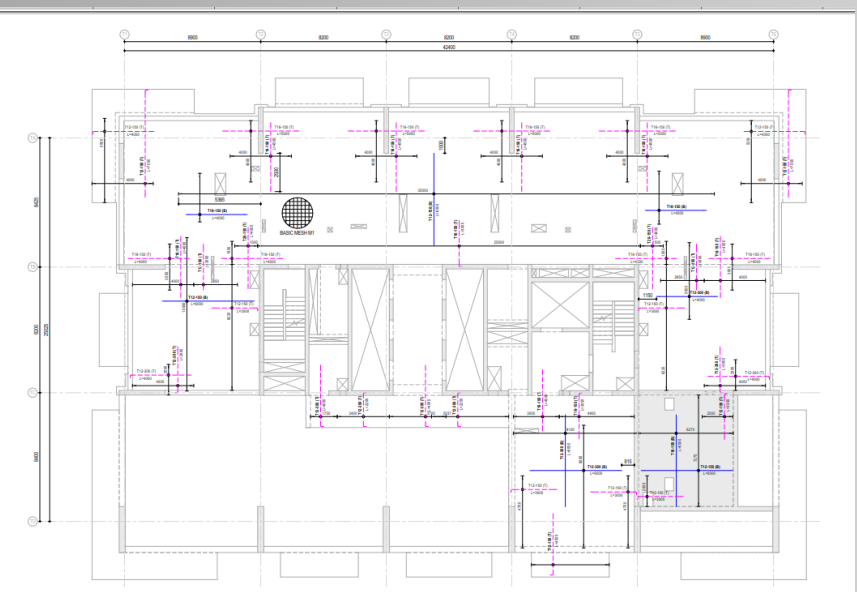Click the BASIC MESH M1 label
The image size is (857, 592).
click(297, 233)
